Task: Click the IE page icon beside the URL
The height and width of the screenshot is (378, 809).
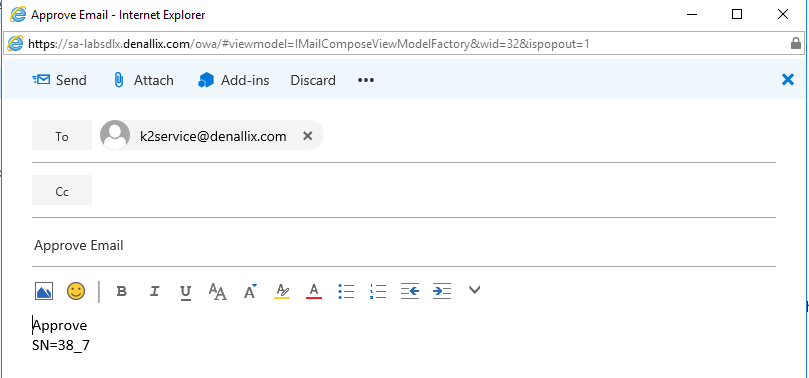Action: pyautogui.click(x=15, y=43)
